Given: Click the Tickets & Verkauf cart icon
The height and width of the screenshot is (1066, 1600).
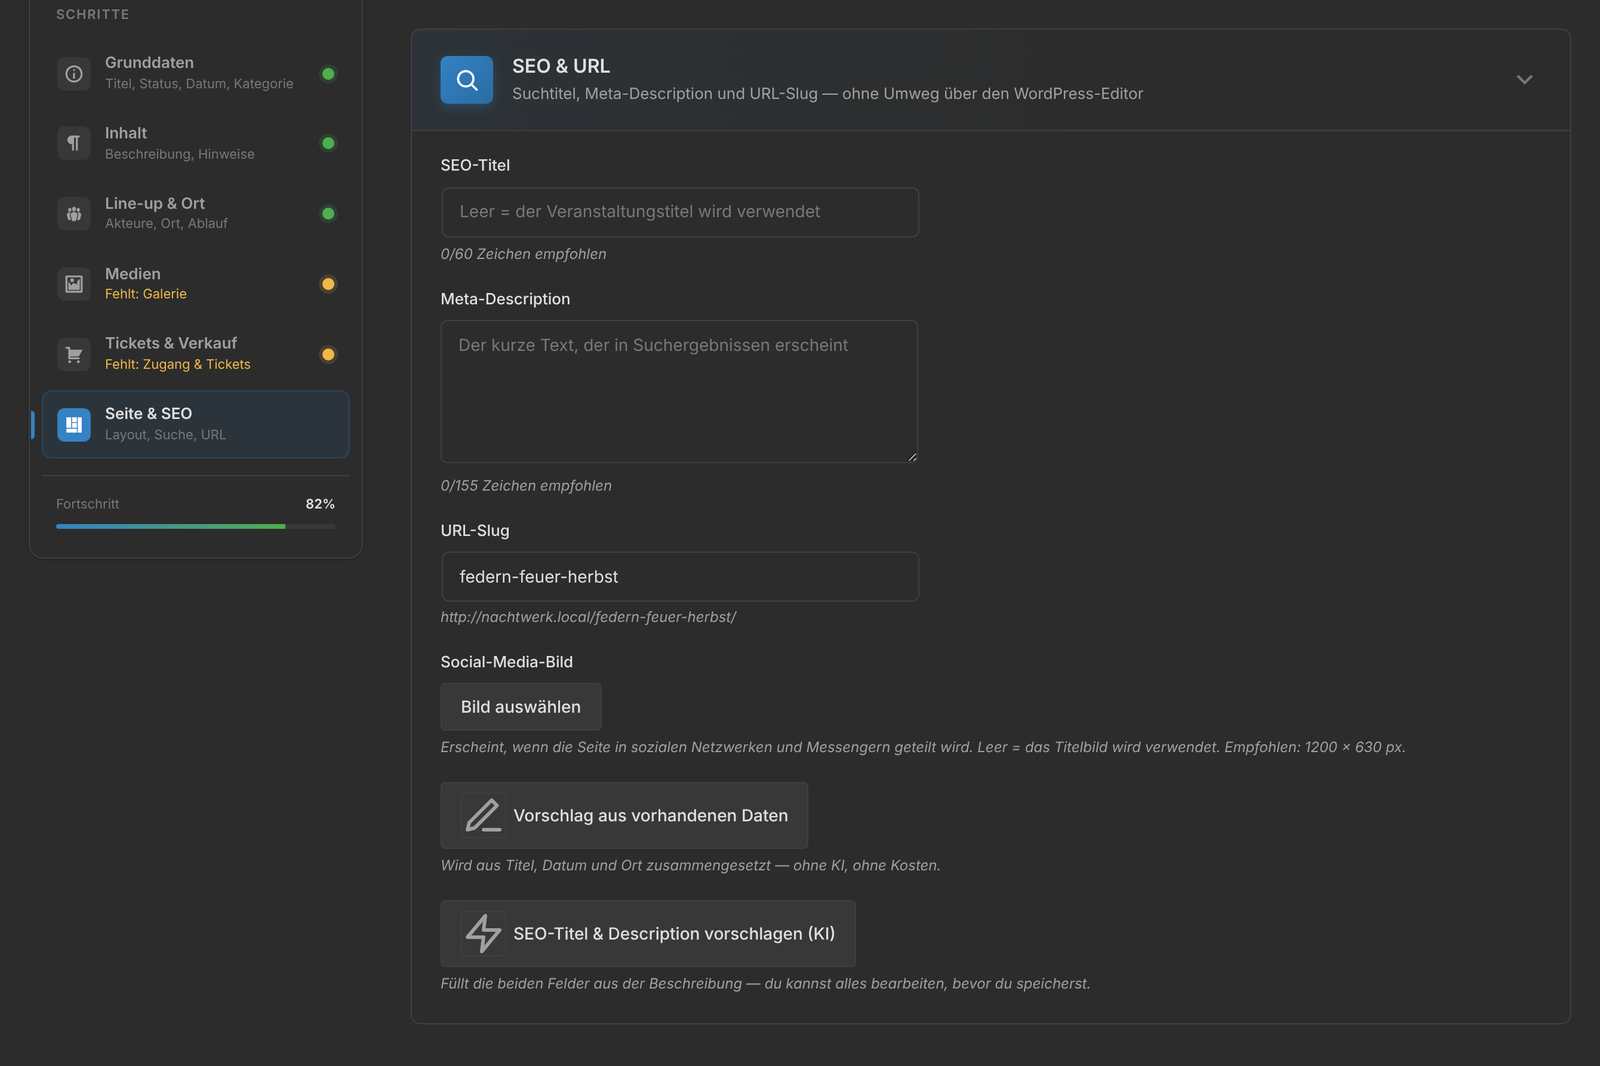Looking at the screenshot, I should tap(74, 354).
